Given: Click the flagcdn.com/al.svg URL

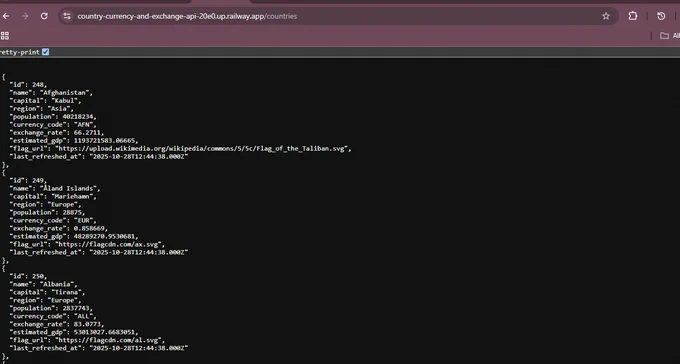Looking at the screenshot, I should click(108, 340).
